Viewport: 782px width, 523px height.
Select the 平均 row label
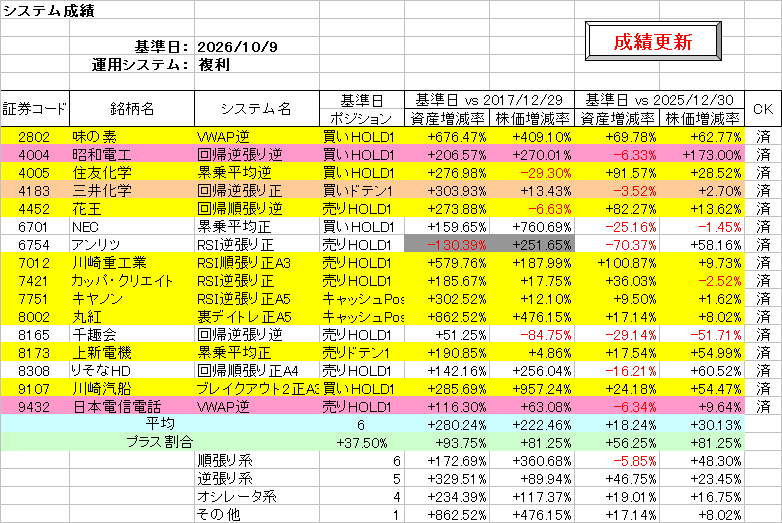(160, 424)
